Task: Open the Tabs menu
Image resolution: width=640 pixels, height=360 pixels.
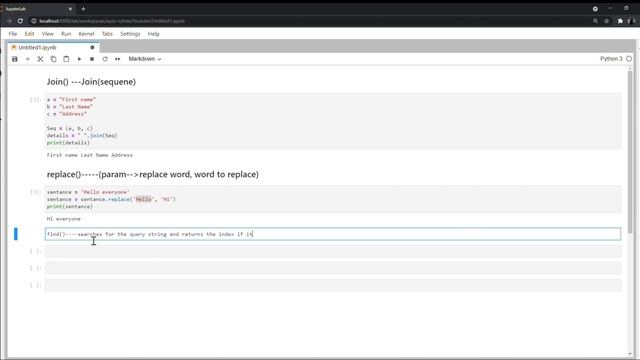Action: click(107, 34)
